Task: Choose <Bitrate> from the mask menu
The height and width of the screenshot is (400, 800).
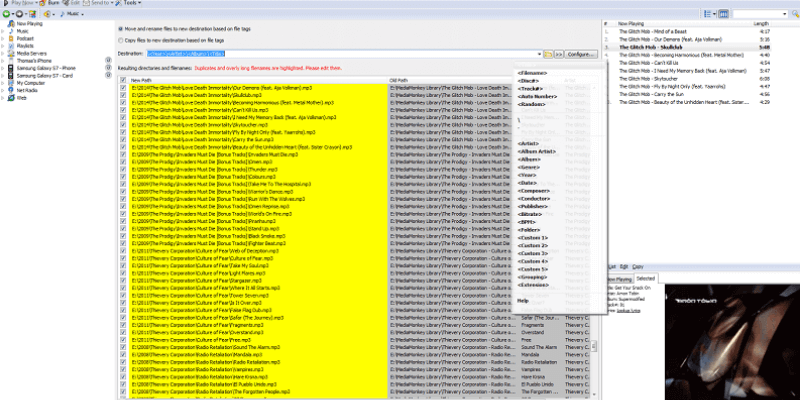Action: click(530, 214)
